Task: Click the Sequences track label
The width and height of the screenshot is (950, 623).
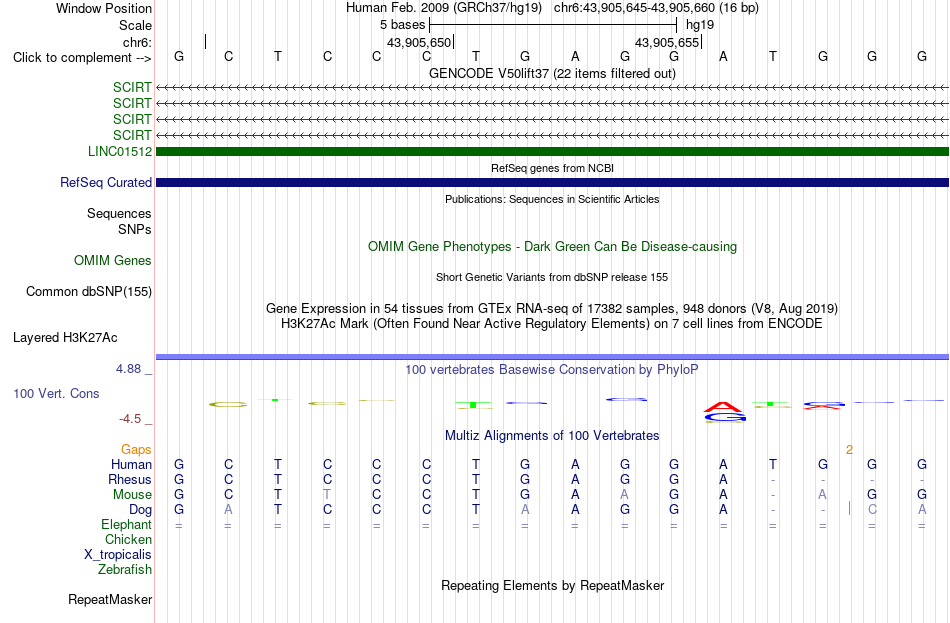Action: pyautogui.click(x=119, y=213)
